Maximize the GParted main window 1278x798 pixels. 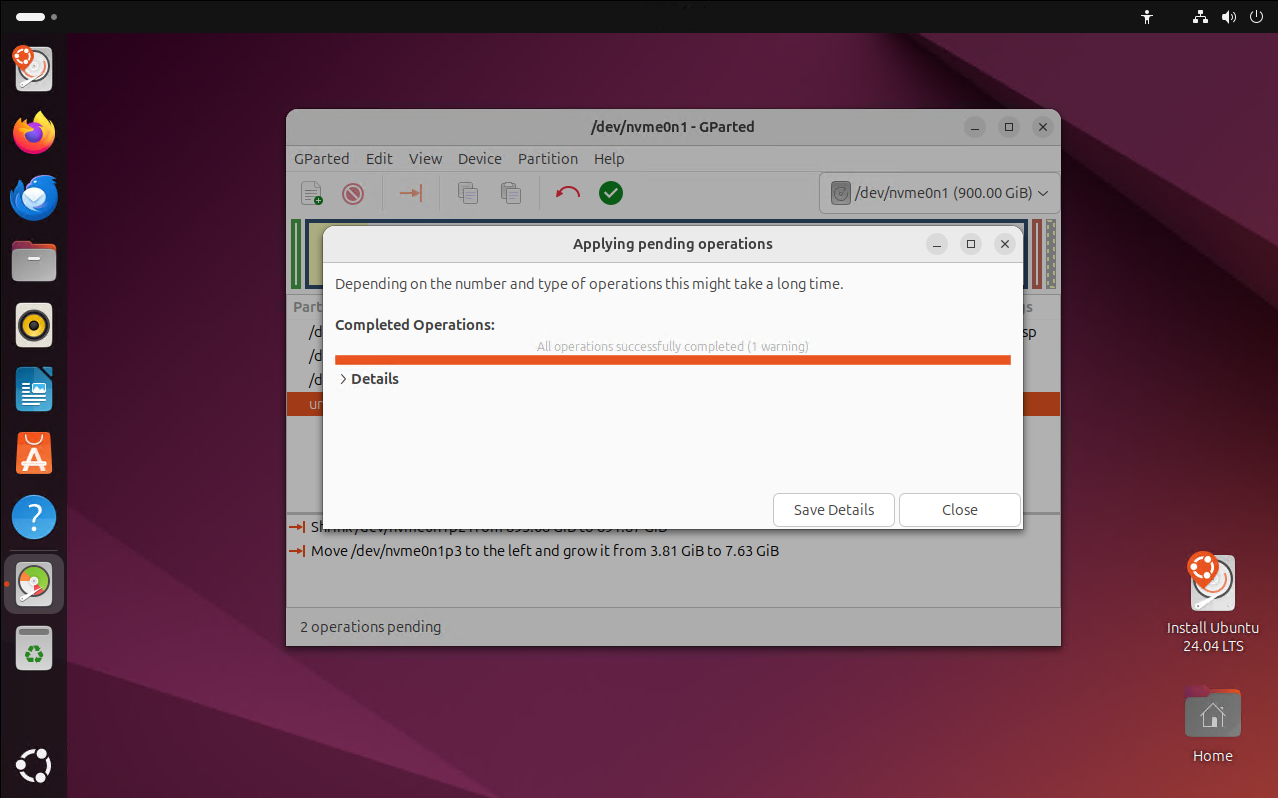pos(1009,127)
